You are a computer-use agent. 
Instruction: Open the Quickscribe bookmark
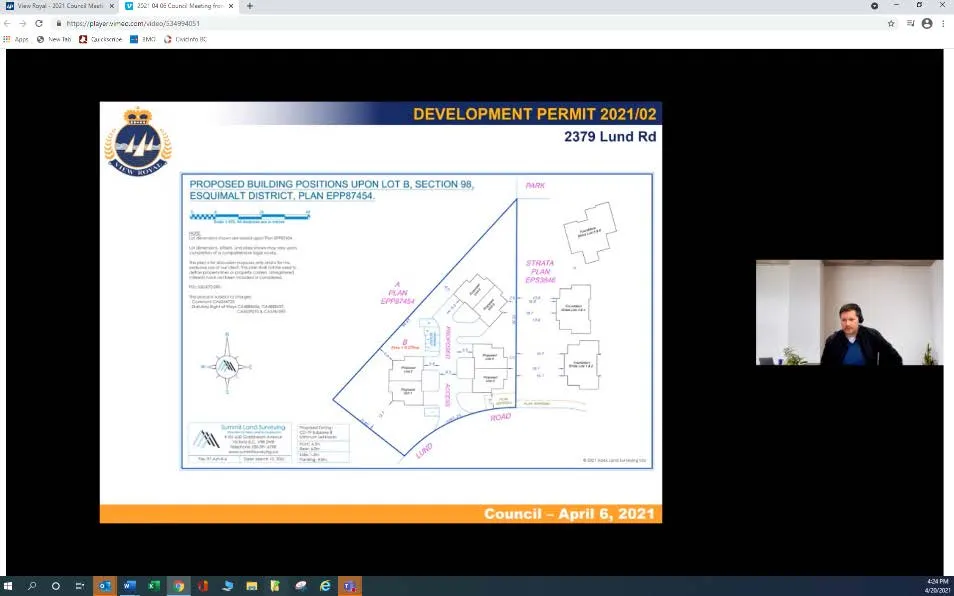click(100, 39)
